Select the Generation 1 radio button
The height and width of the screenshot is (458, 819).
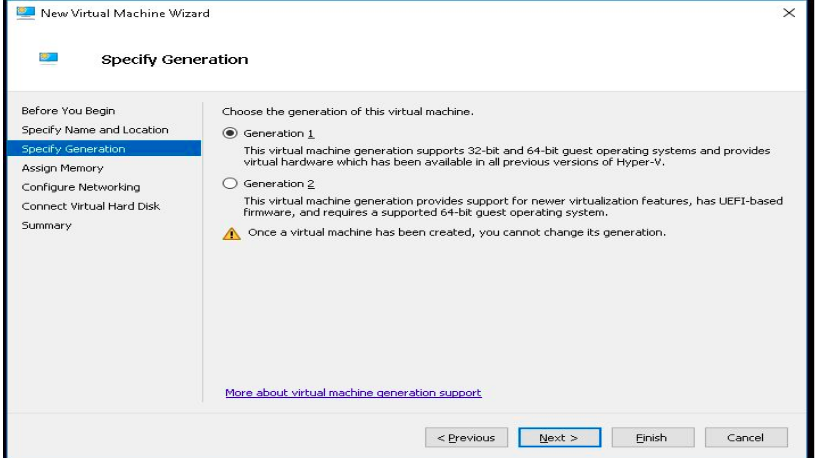pyautogui.click(x=230, y=133)
